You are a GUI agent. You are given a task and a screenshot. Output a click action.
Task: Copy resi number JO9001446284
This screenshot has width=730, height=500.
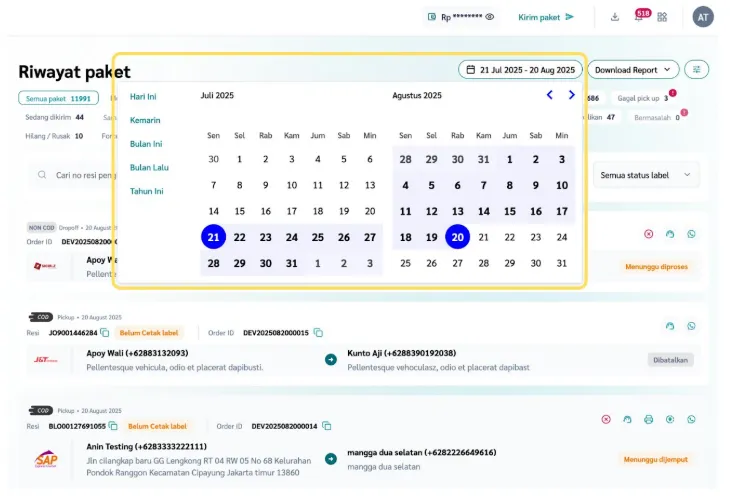pos(104,332)
